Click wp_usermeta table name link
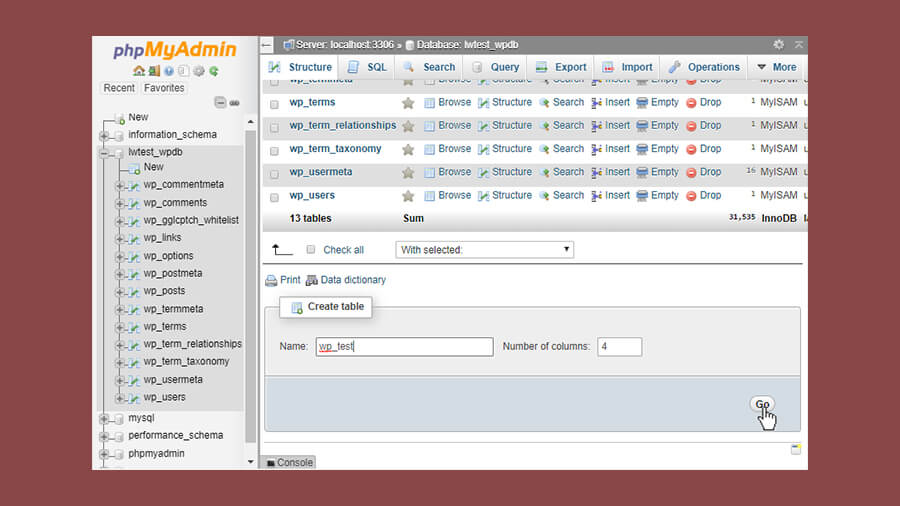Screen dimensions: 900x506 tap(321, 172)
